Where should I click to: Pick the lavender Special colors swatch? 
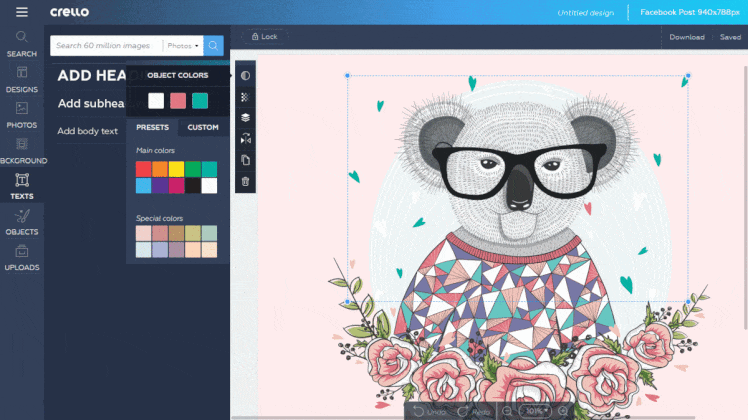coord(160,250)
